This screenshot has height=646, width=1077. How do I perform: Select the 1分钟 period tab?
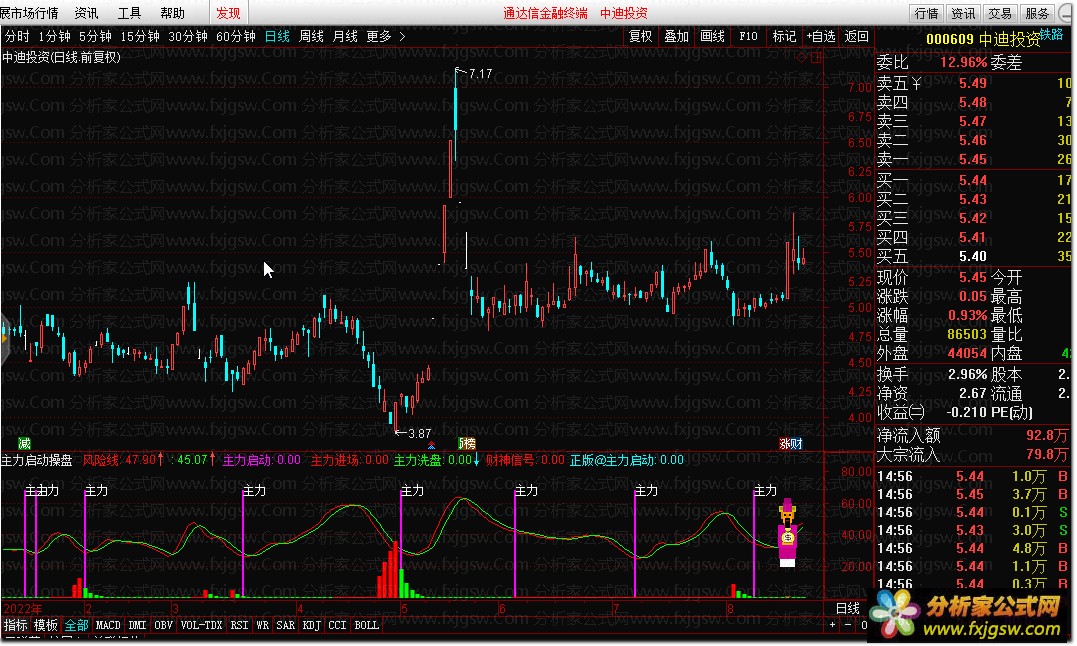pos(54,36)
